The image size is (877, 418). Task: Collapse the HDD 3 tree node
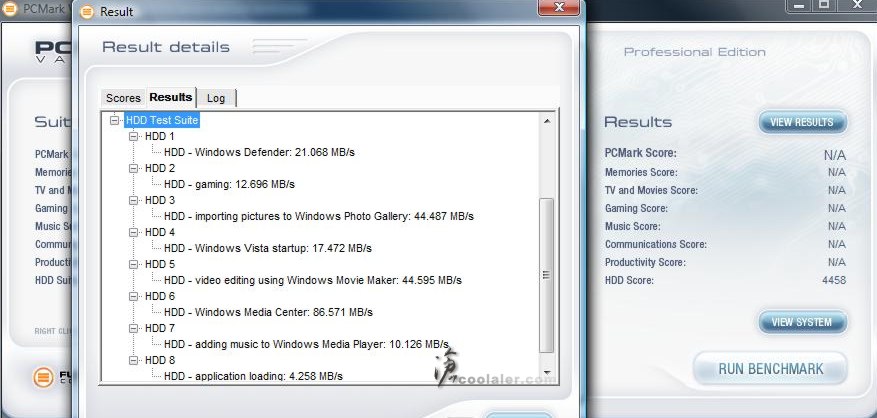[133, 200]
